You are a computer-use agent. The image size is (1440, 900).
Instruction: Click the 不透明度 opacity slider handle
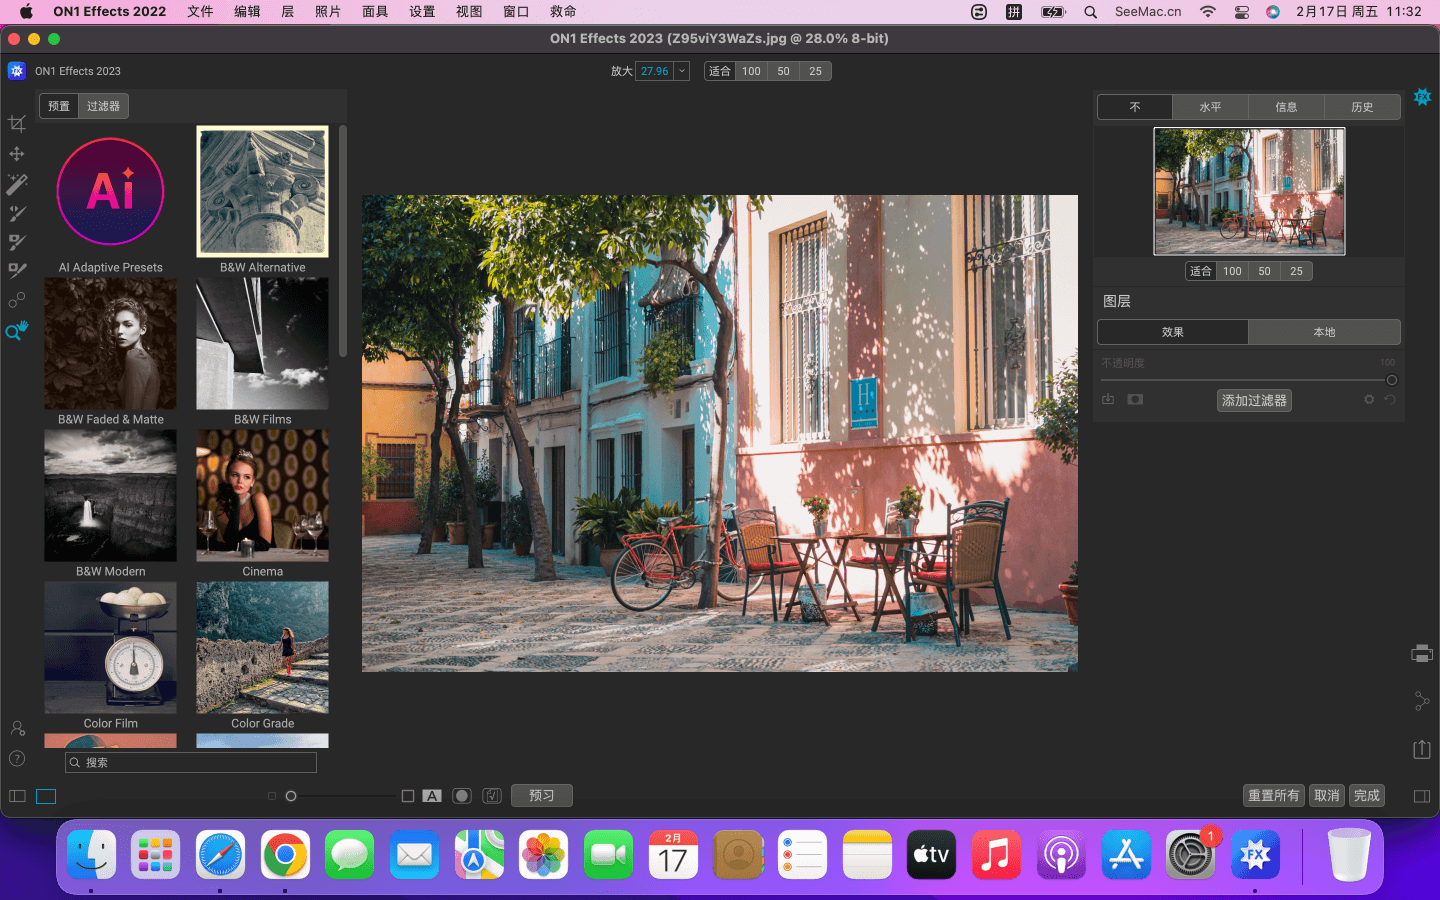(x=1391, y=380)
